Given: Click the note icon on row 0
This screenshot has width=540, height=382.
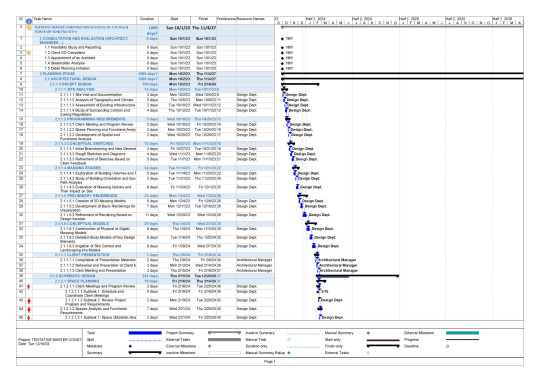Looking at the screenshot, I should (x=29, y=28).
